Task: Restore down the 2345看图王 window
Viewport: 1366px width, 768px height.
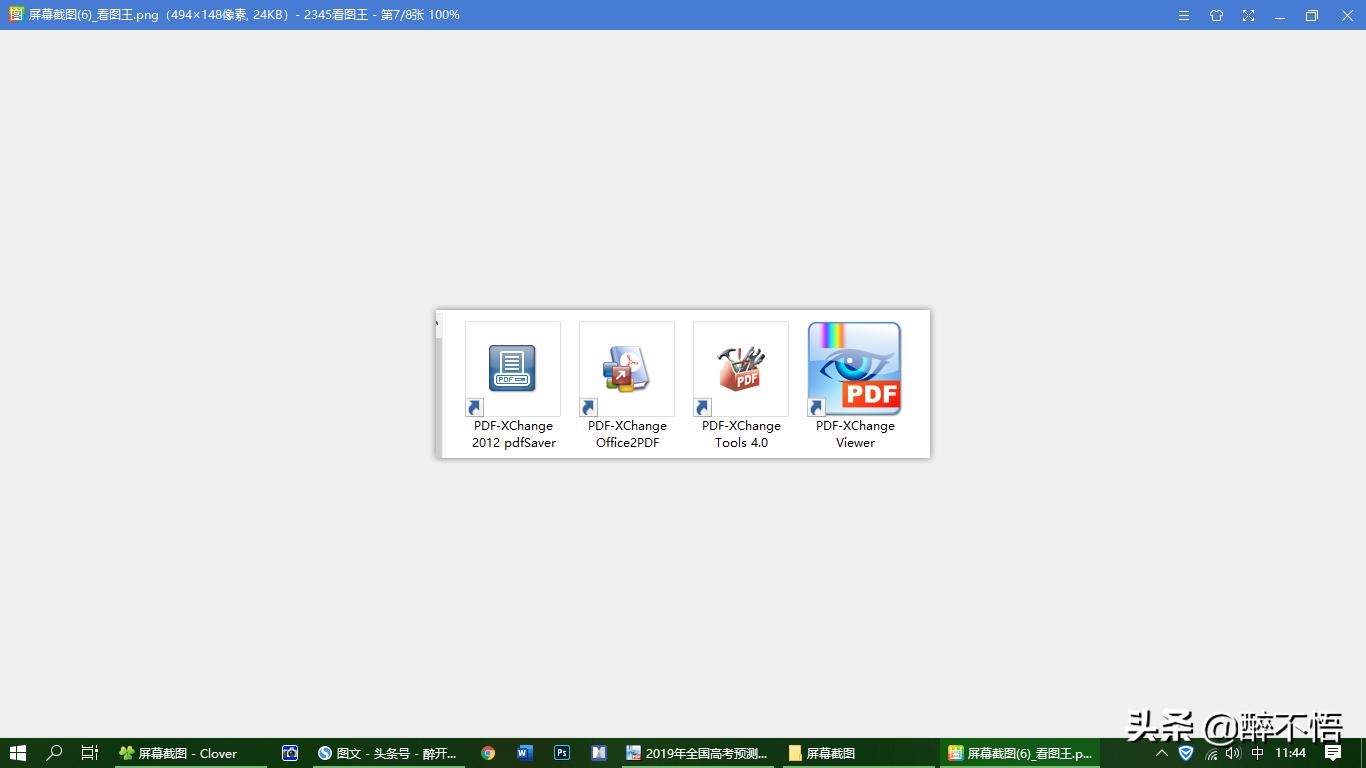Action: 1312,15
